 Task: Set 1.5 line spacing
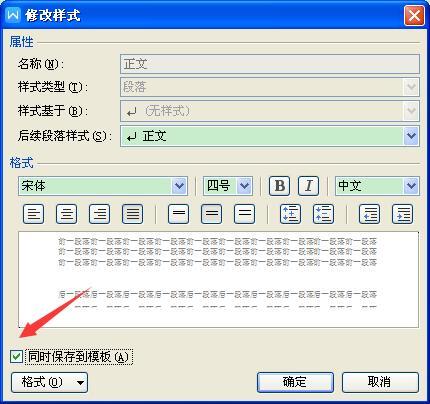point(212,214)
